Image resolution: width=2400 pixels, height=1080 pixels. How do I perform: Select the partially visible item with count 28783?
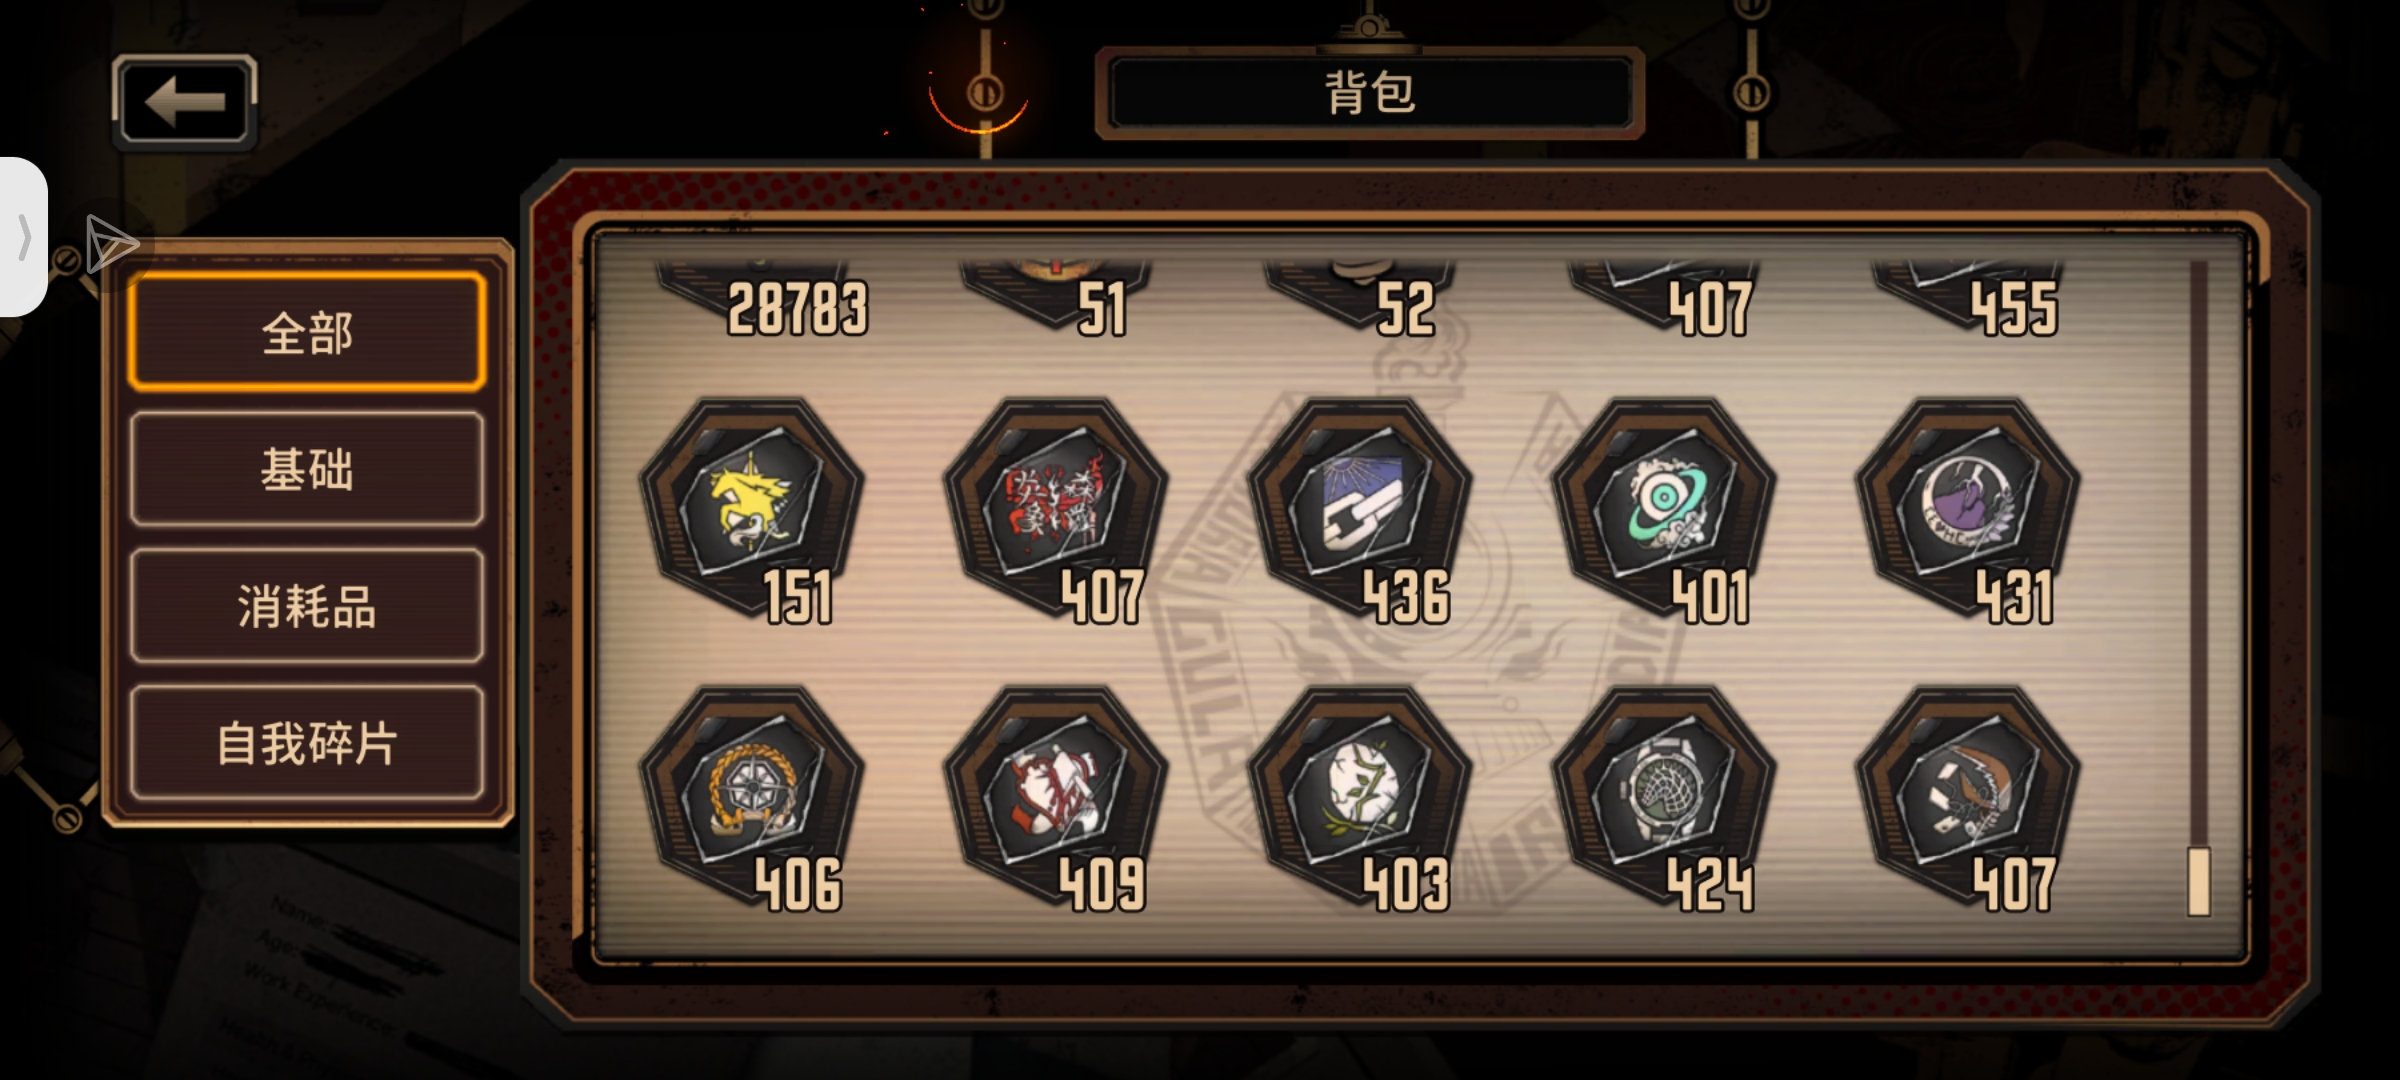click(760, 298)
